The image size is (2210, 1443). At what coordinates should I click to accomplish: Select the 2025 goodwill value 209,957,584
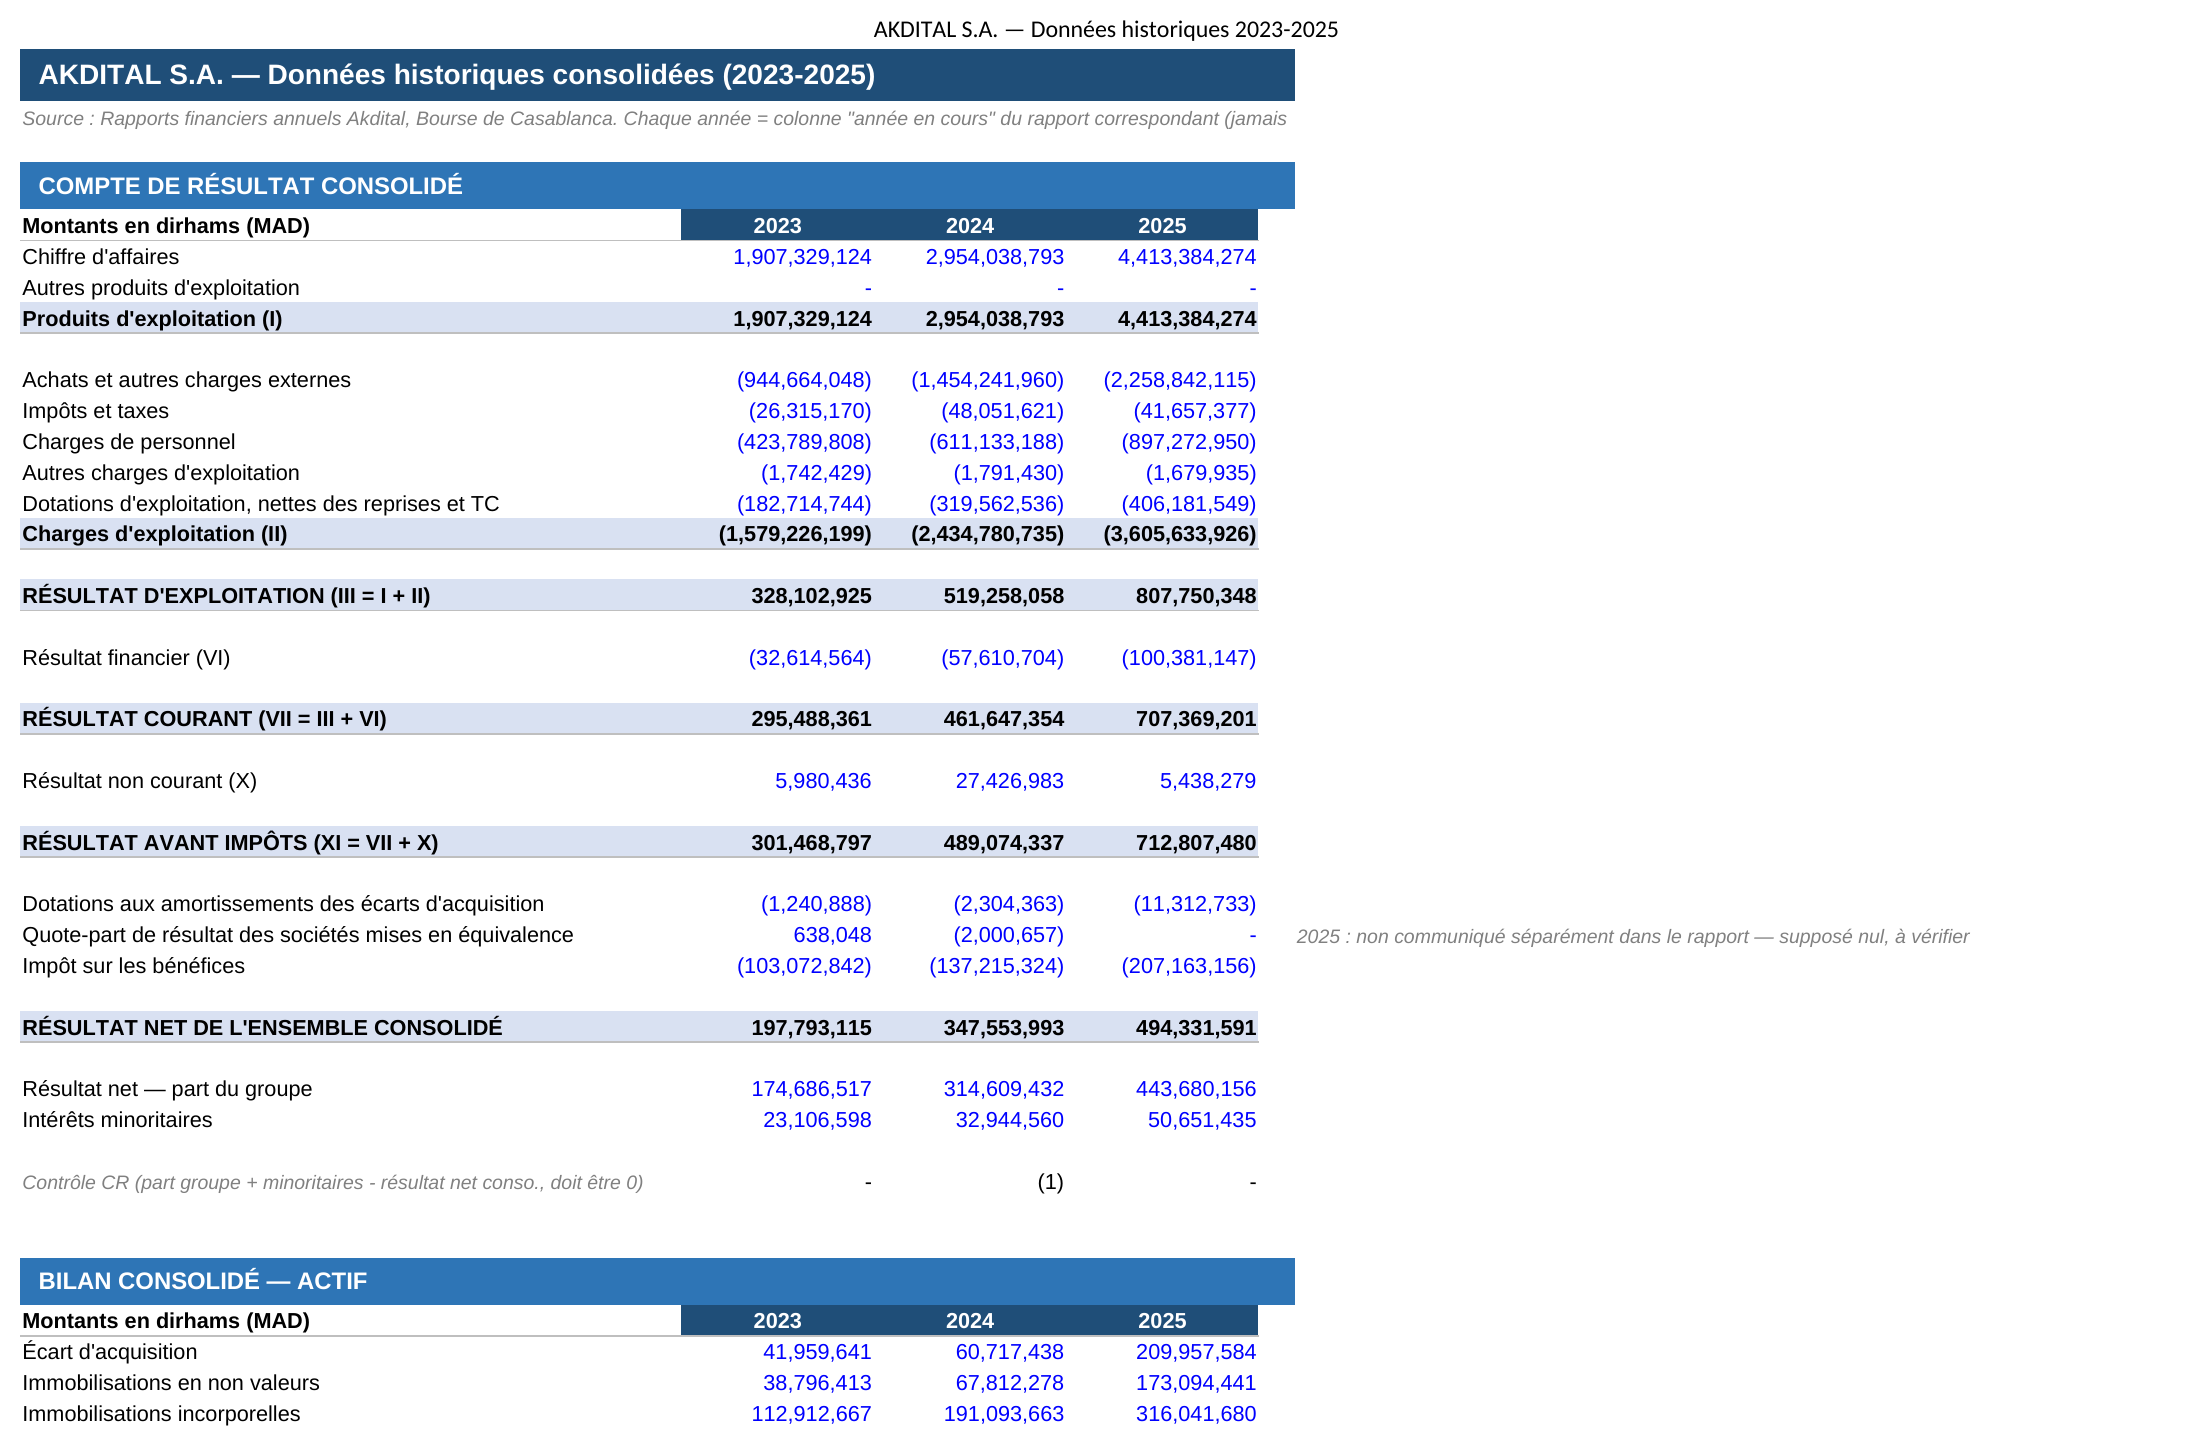(1196, 1352)
